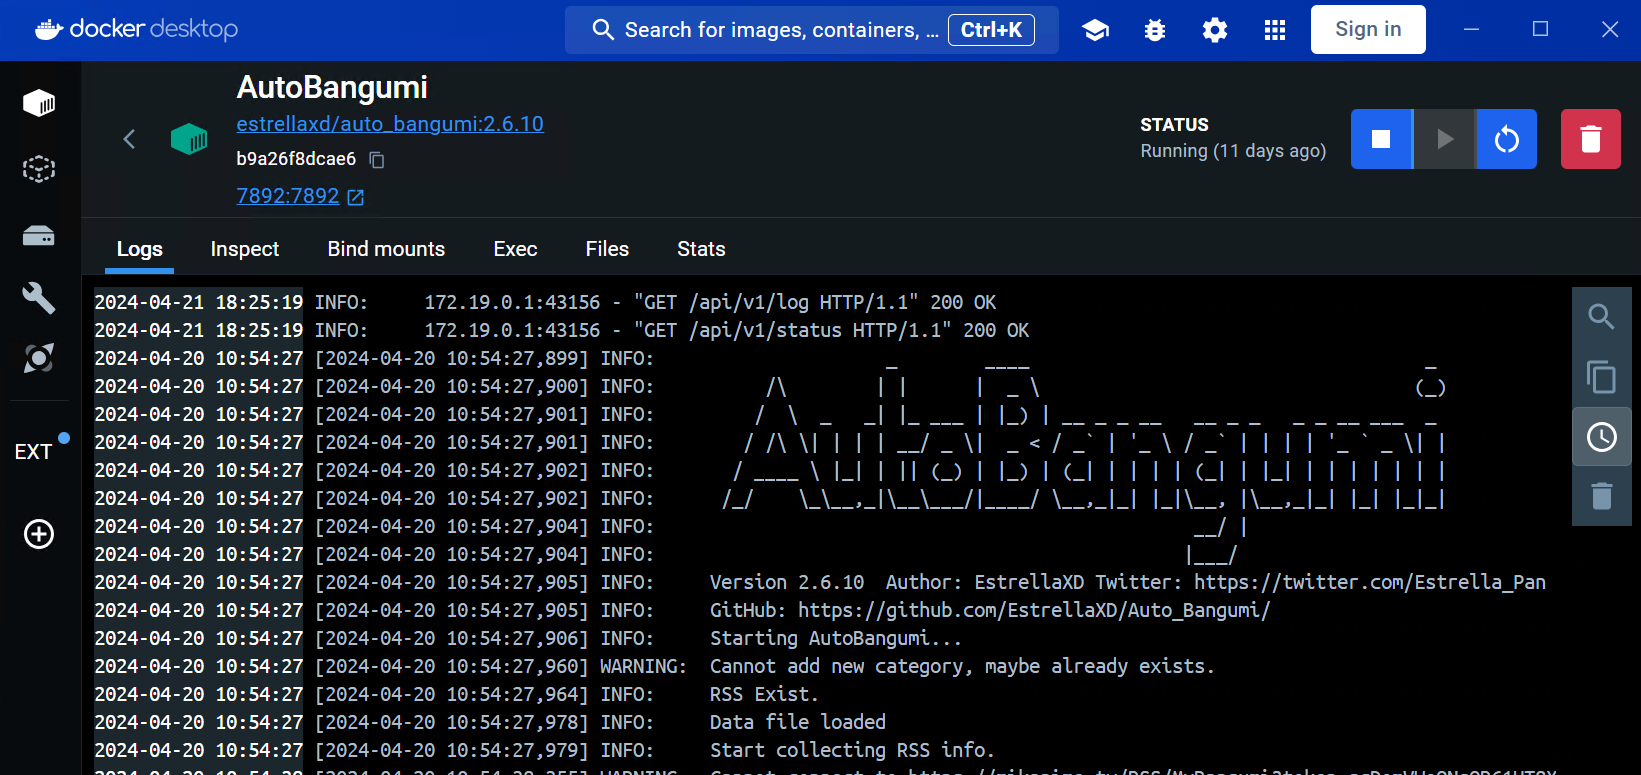Delete the container with trash button
Viewport: 1641px width, 775px height.
click(1591, 139)
